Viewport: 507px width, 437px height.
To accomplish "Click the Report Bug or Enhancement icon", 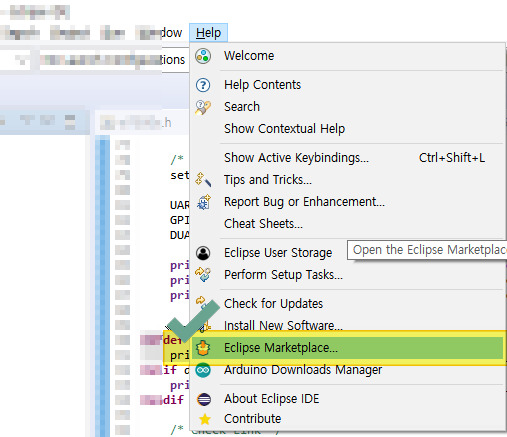I will coord(204,202).
